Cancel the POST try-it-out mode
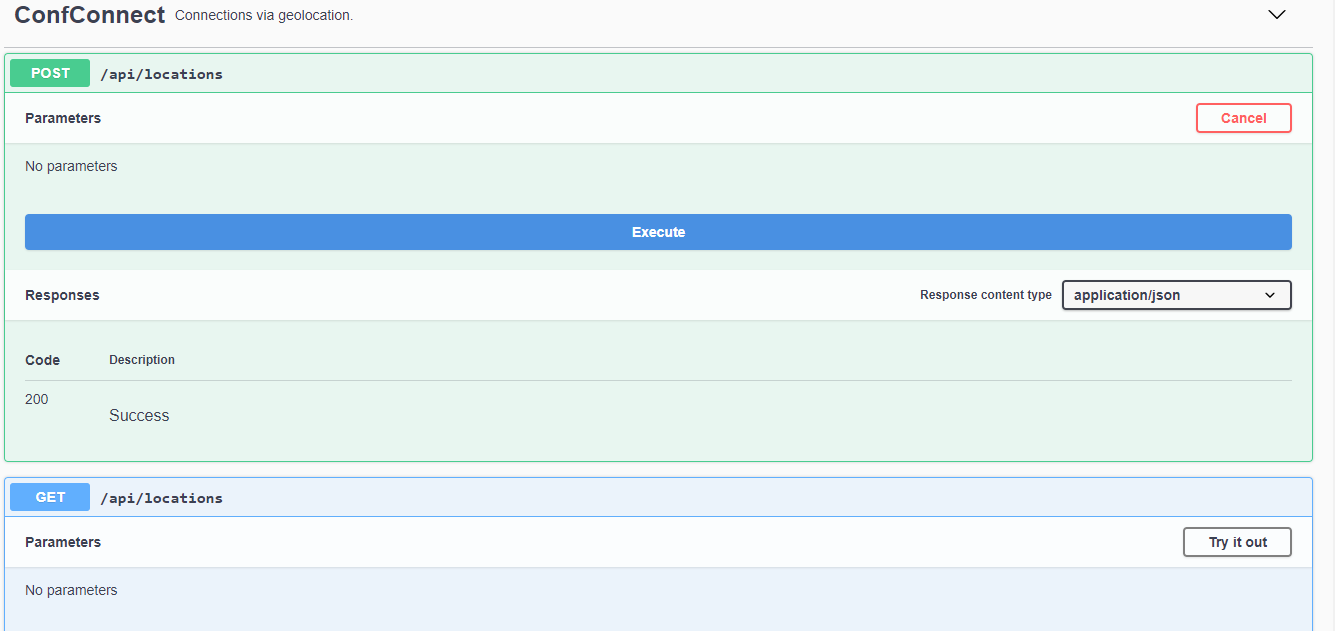The height and width of the screenshot is (631, 1335). [1243, 118]
